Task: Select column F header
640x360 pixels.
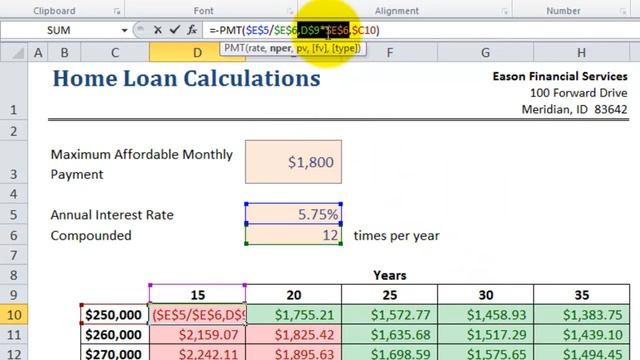Action: 389,53
